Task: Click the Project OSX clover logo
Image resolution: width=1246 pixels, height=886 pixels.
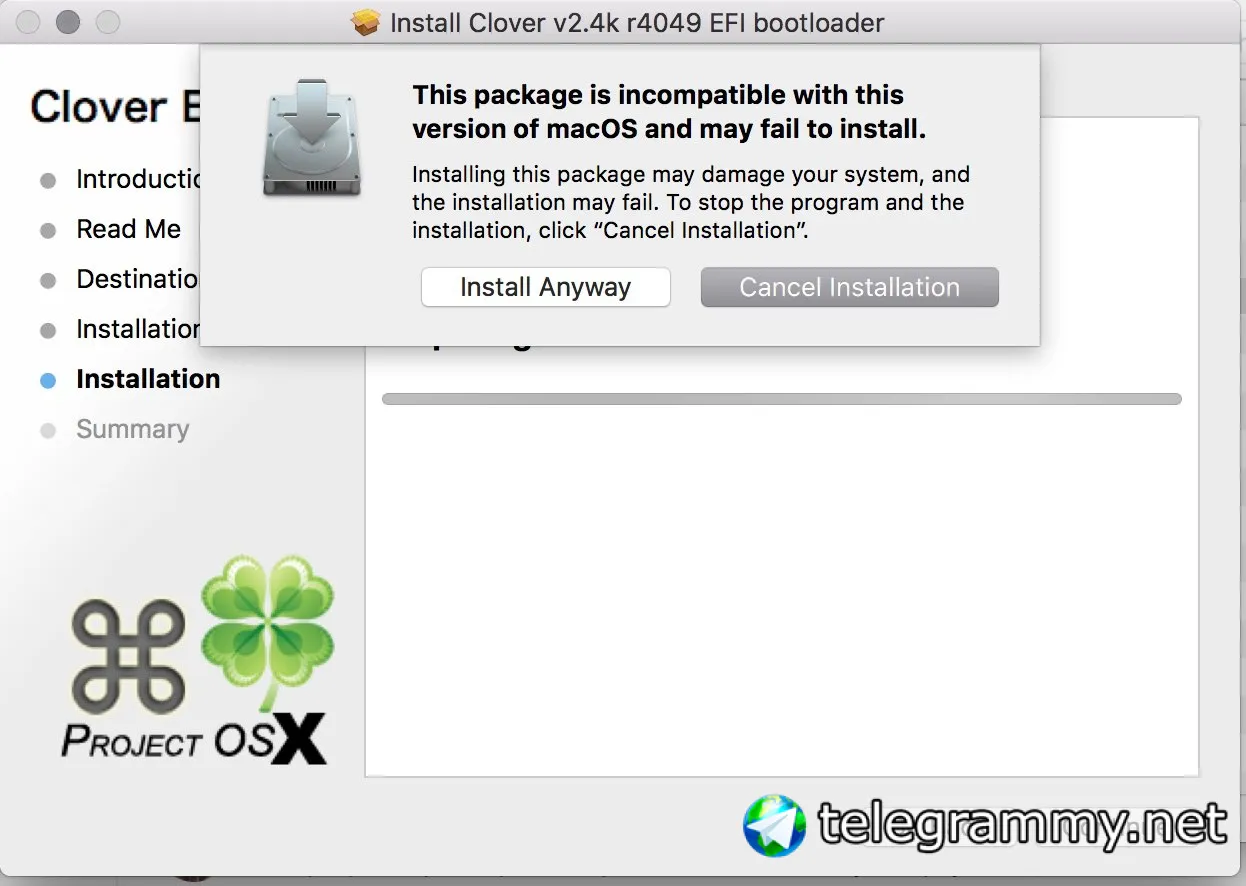Action: (198, 660)
